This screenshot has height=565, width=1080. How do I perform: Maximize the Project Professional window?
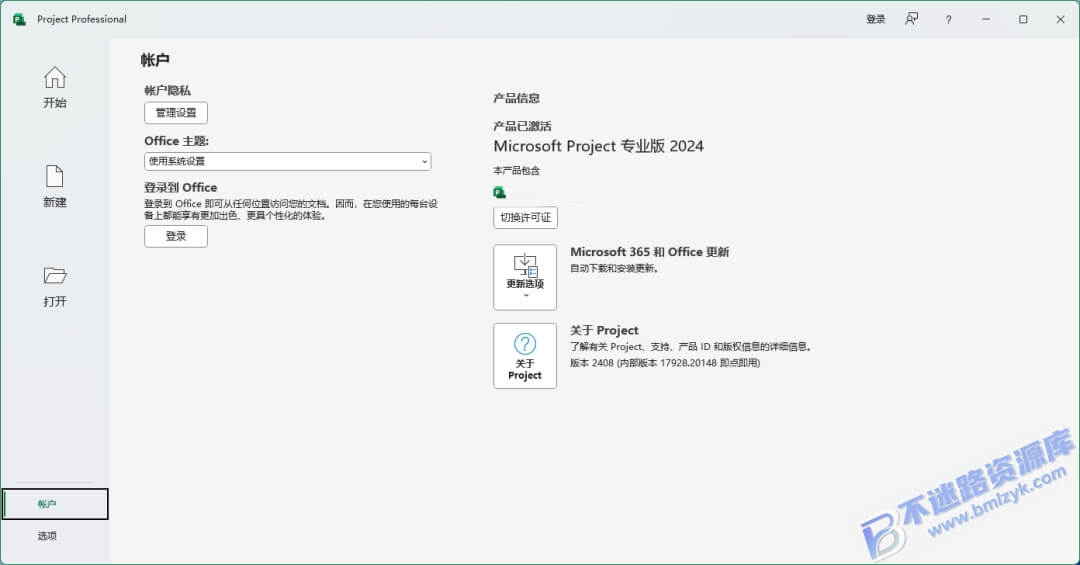[1023, 19]
